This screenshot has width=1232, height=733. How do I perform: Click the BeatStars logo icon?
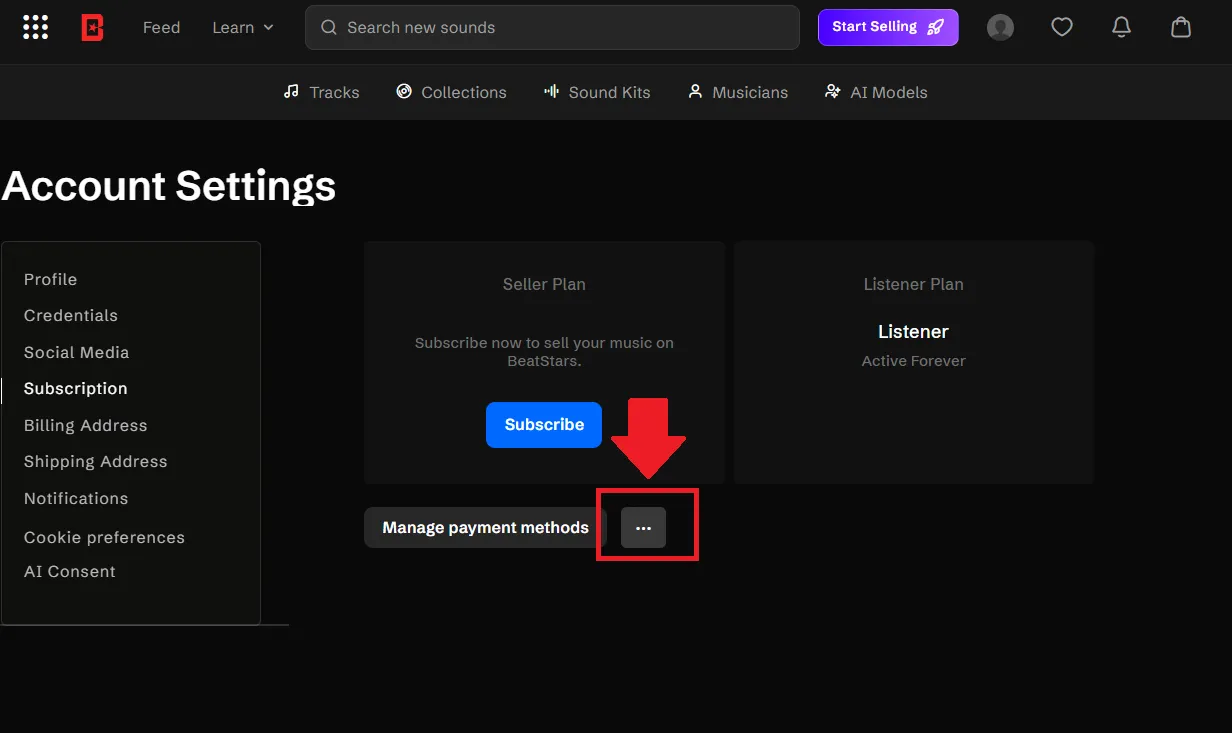click(x=92, y=27)
